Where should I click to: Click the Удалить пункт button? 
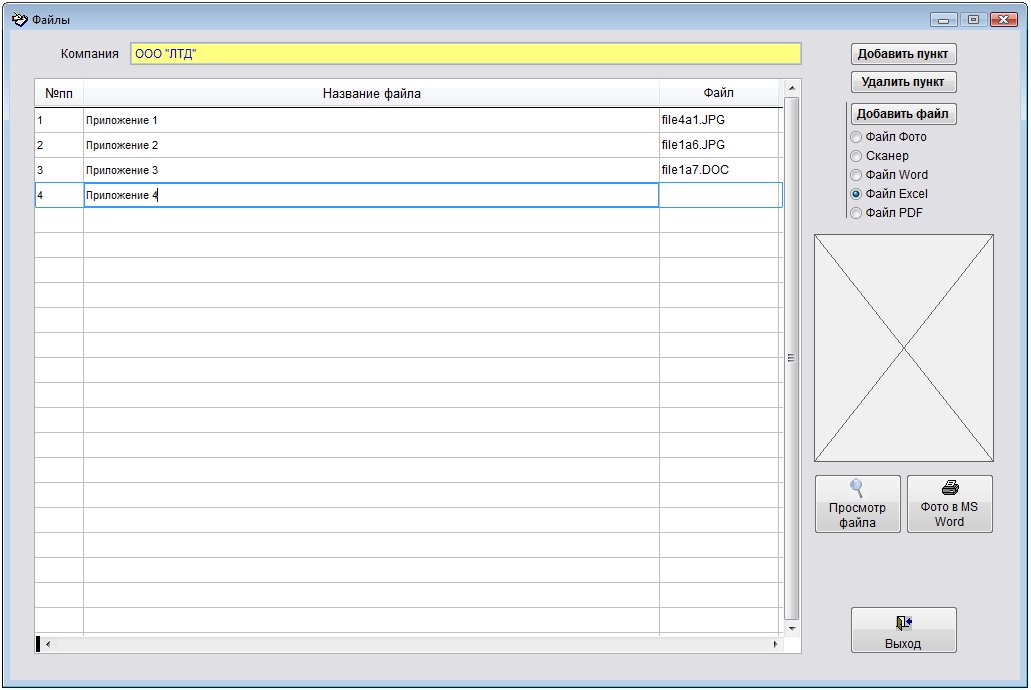(x=903, y=82)
